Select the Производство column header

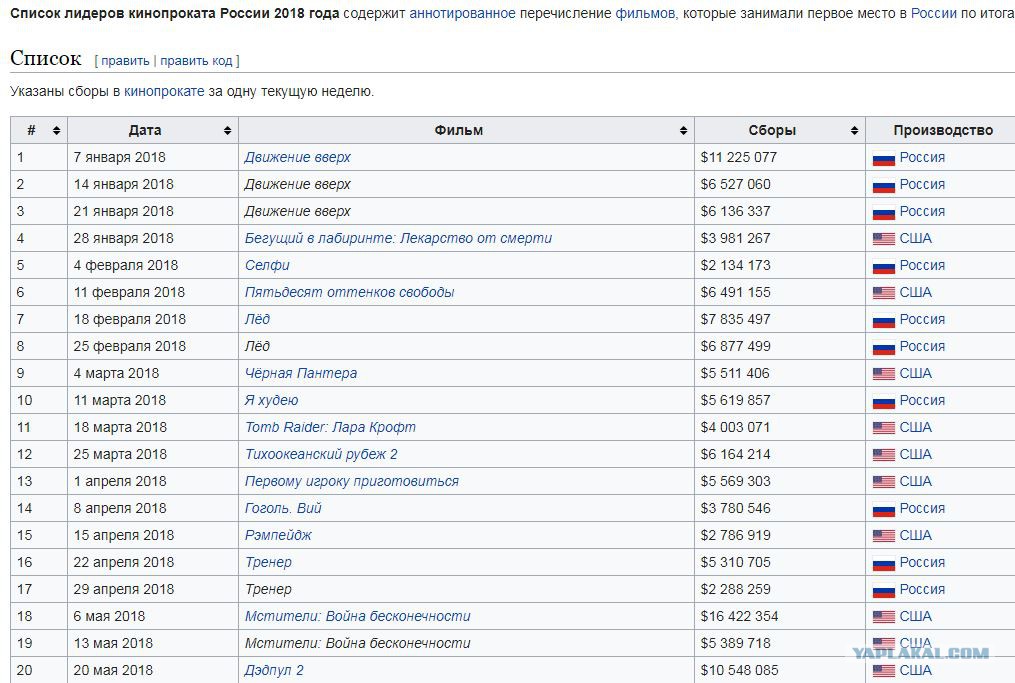pos(942,130)
